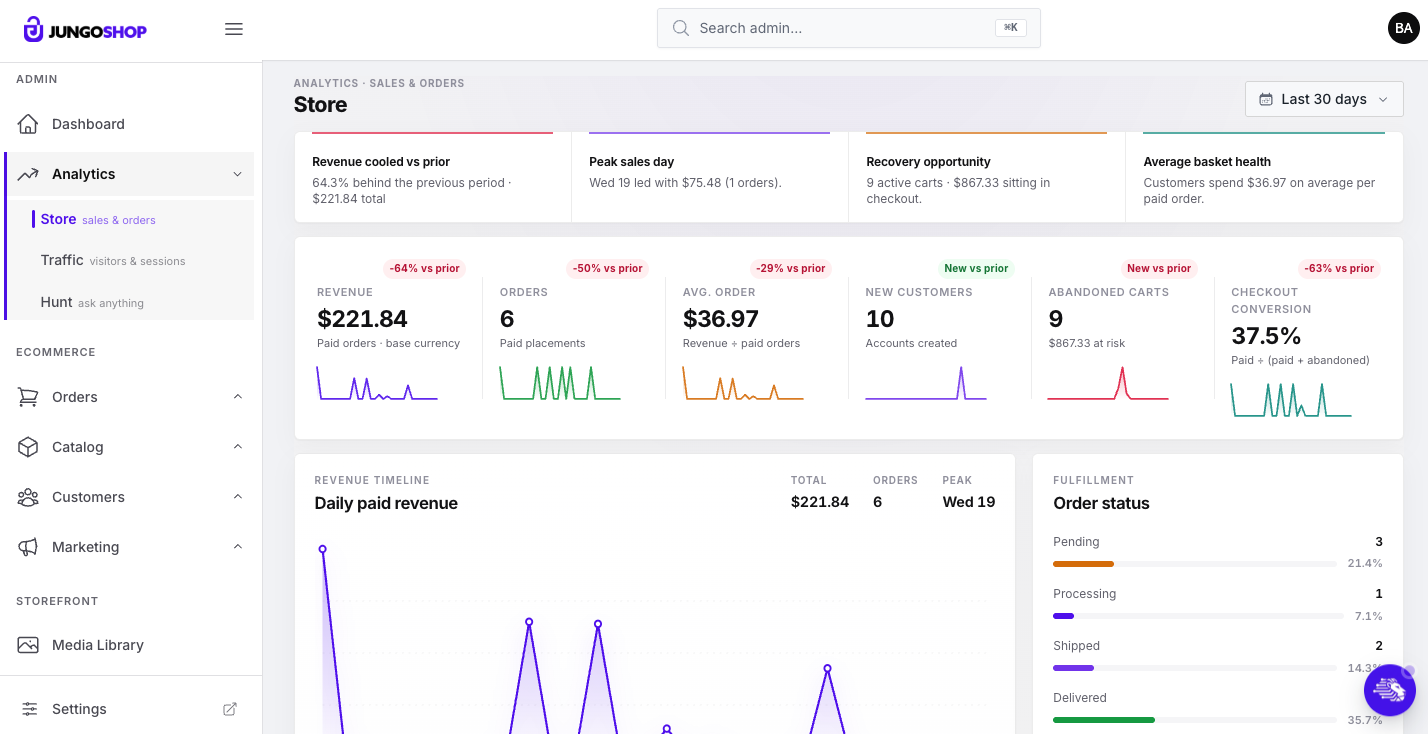Click the Shipped status progress bar
This screenshot has width=1428, height=734.
point(1195,668)
